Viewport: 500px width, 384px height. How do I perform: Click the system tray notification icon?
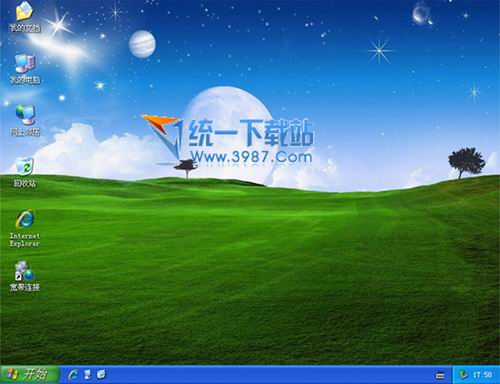pos(463,375)
